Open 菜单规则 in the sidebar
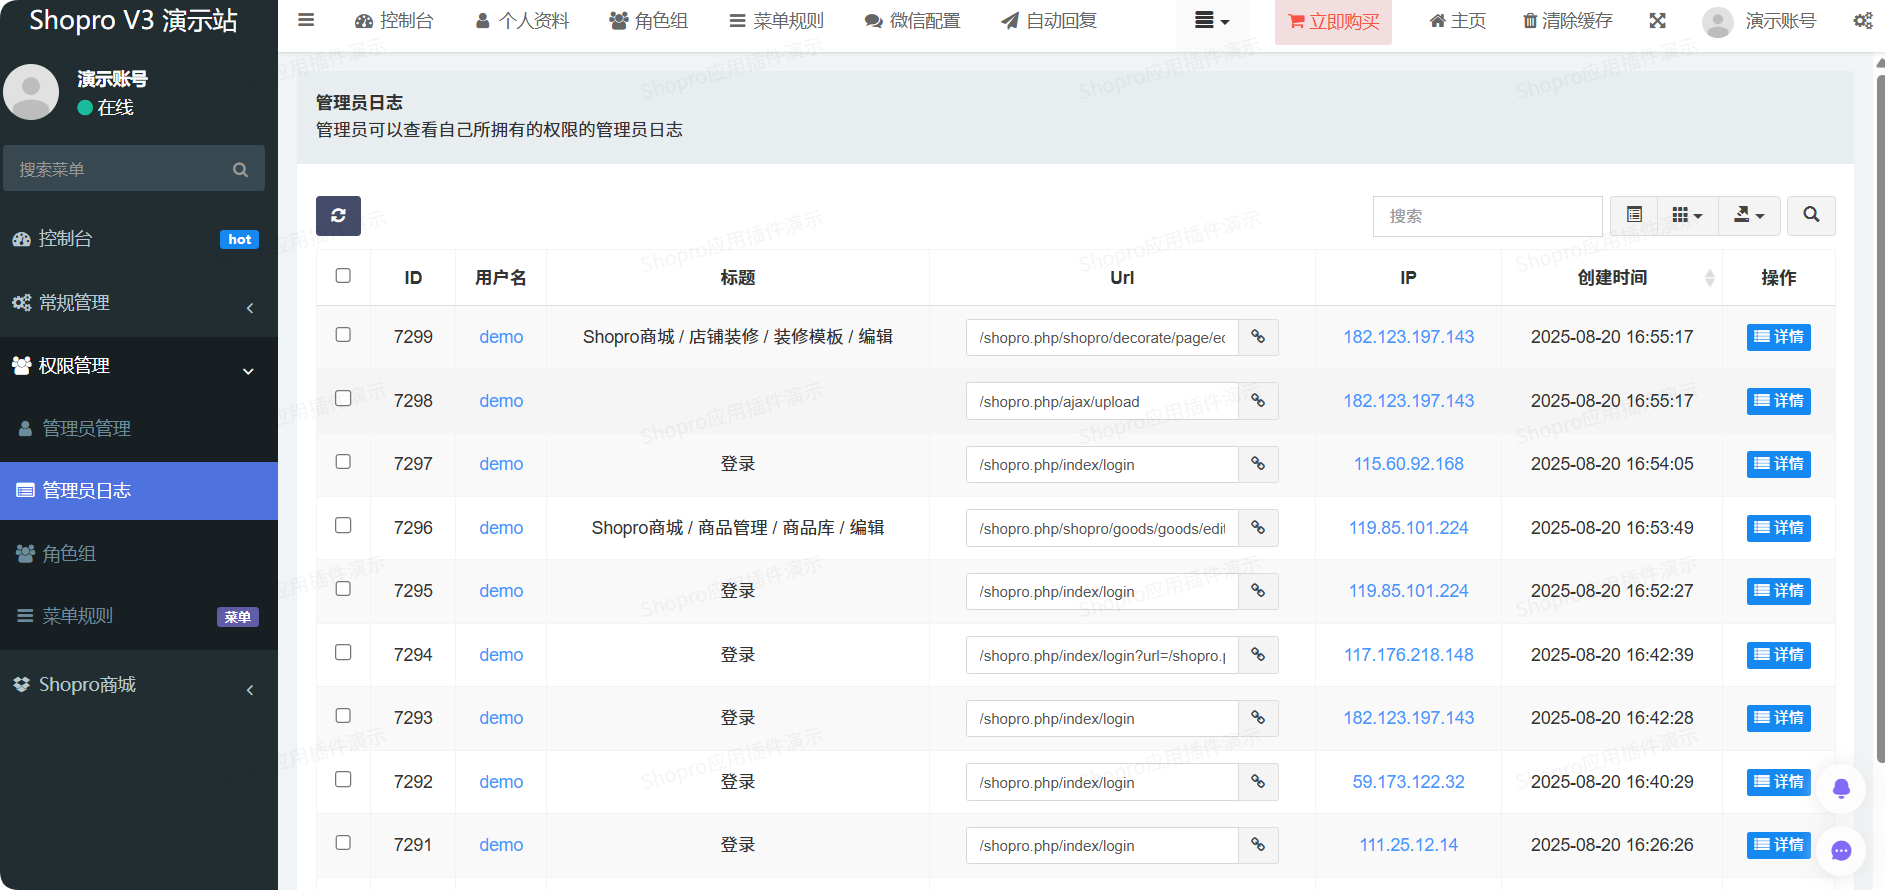Viewport: 1885px width, 890px height. click(139, 616)
